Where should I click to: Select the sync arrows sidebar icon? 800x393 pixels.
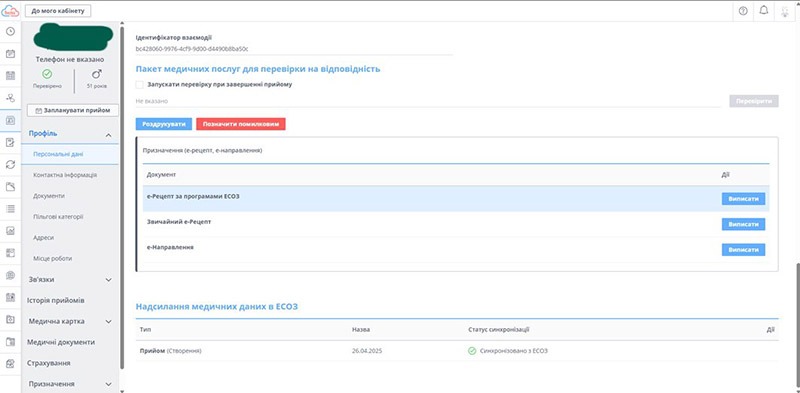coord(10,164)
